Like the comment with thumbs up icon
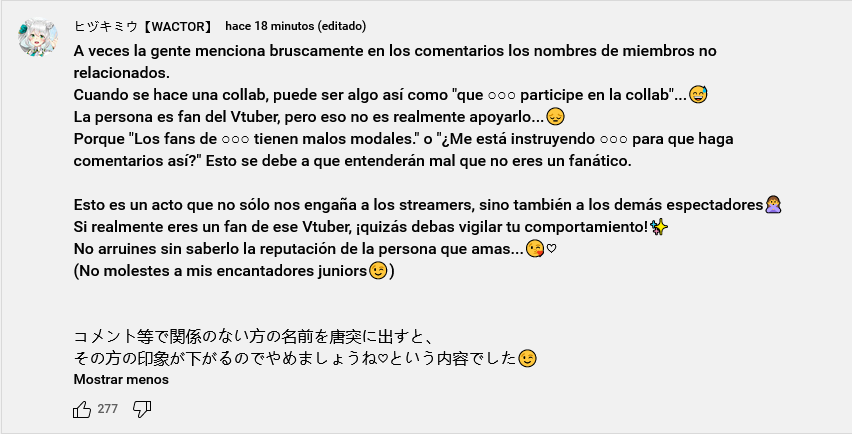Screen dimensions: 852x434 pos(82,409)
